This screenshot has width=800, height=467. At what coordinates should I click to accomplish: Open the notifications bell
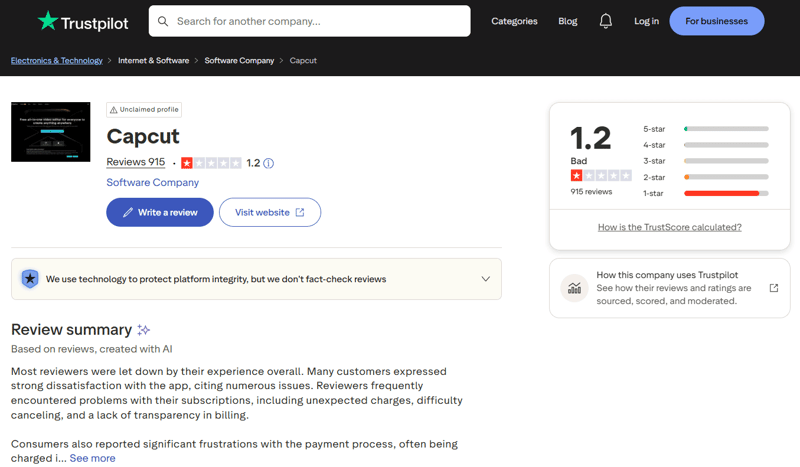point(606,21)
